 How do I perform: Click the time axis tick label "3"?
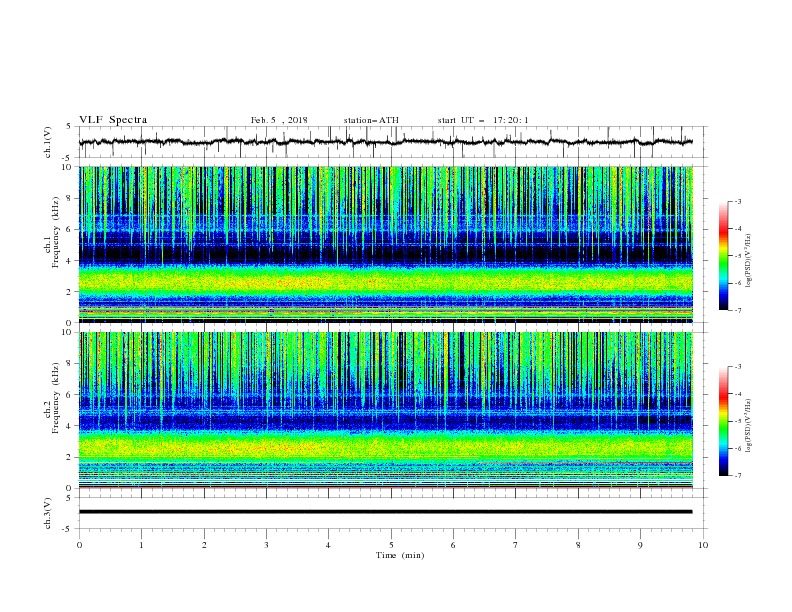(x=266, y=545)
